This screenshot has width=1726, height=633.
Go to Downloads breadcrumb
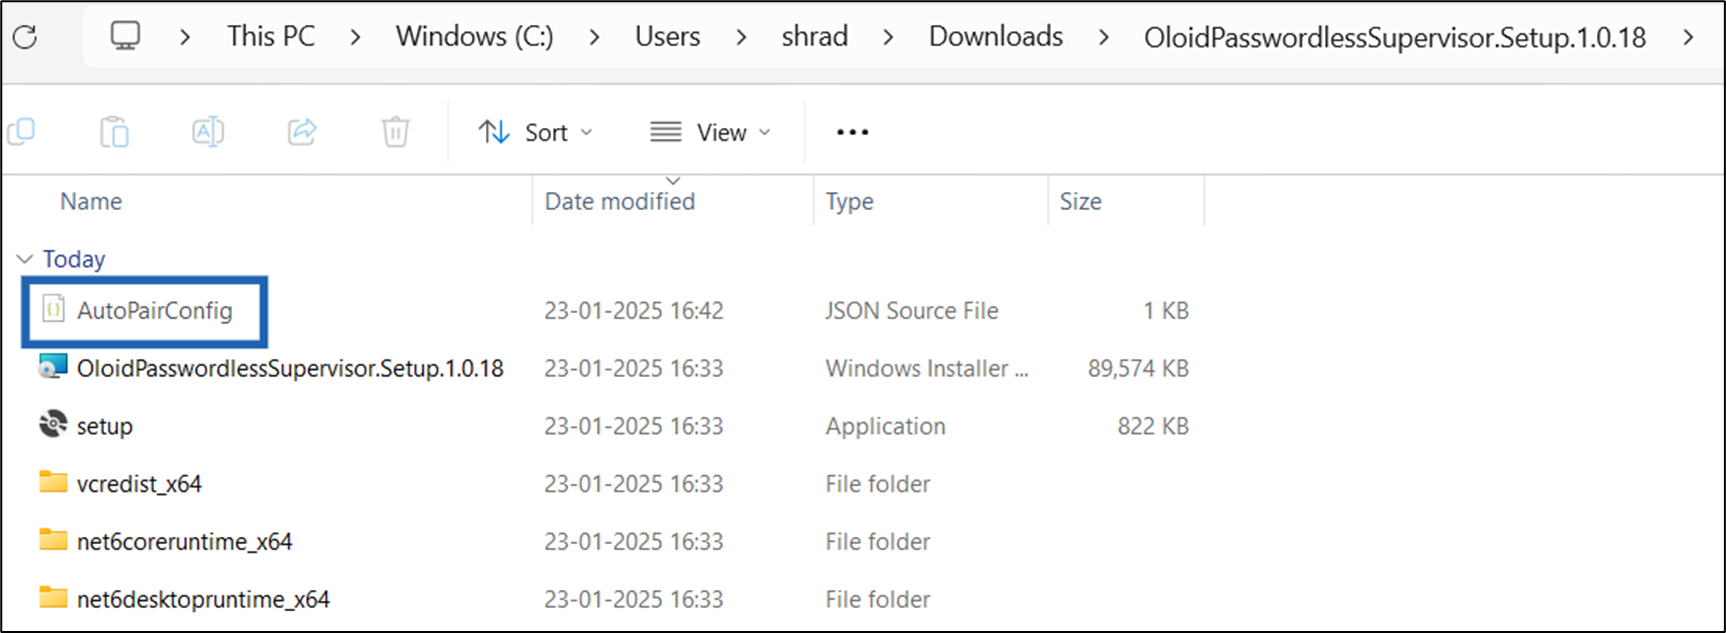[995, 37]
